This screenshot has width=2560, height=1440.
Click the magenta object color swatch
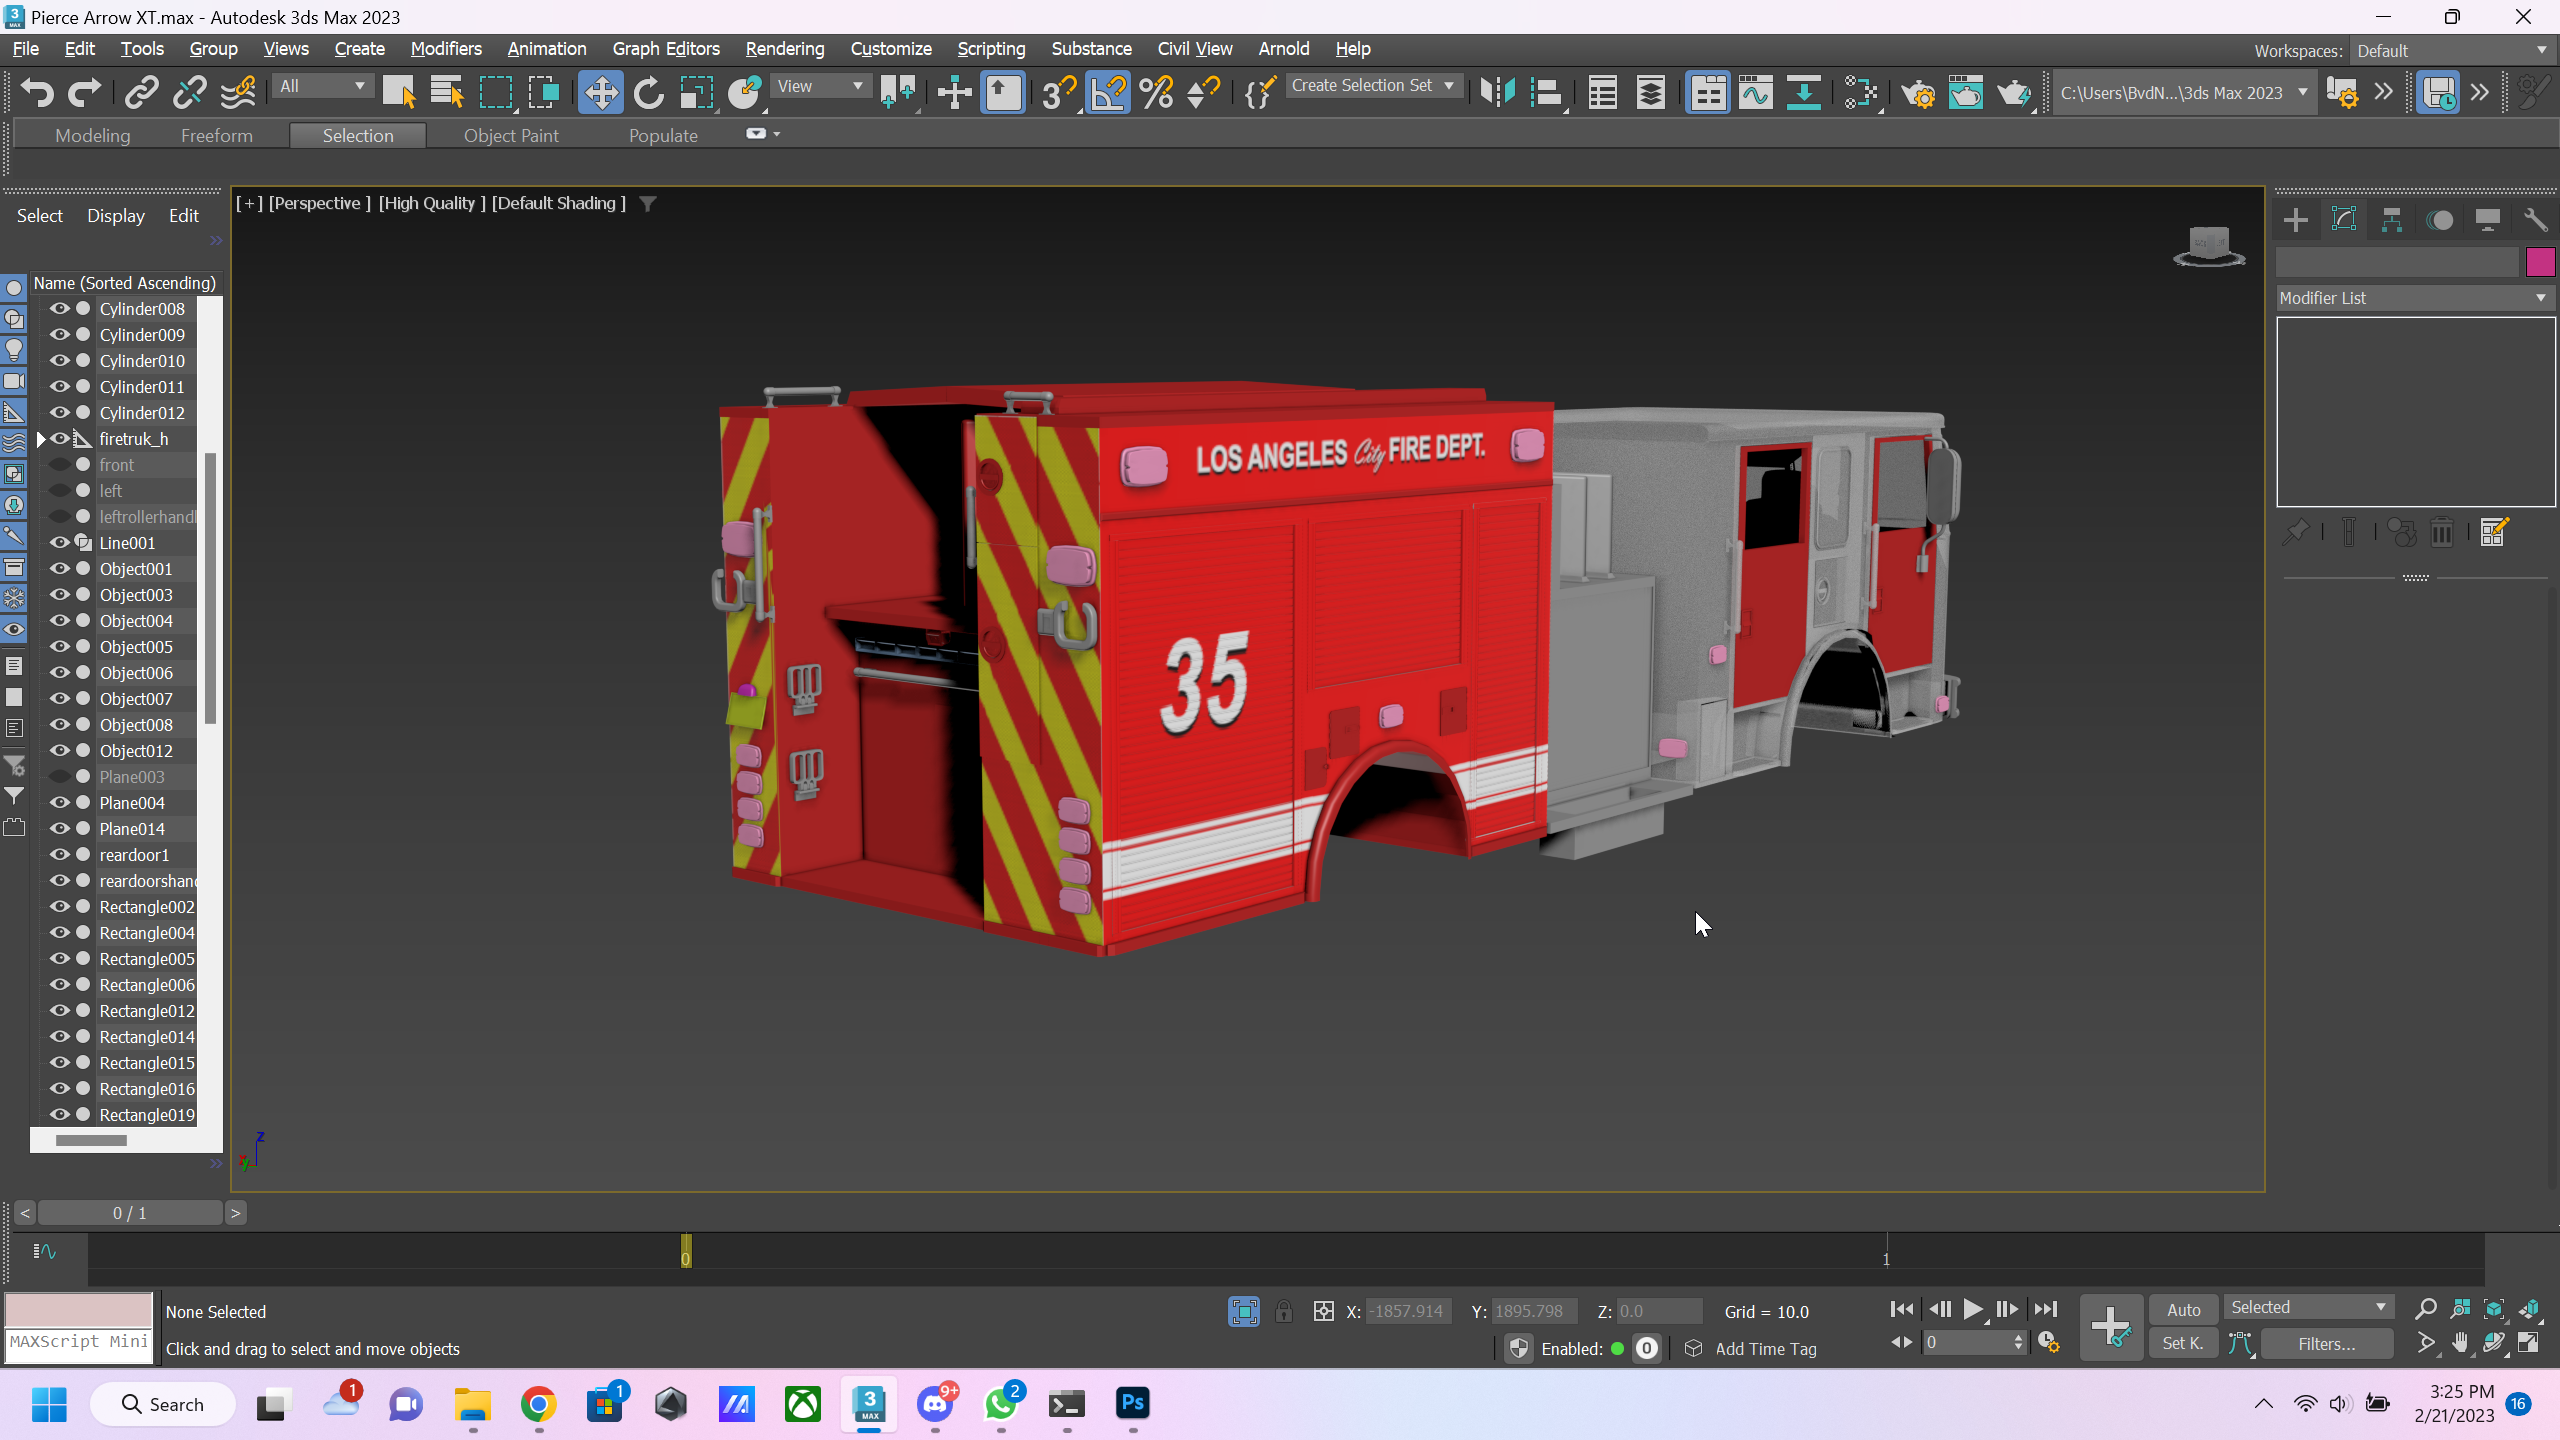coord(2540,262)
